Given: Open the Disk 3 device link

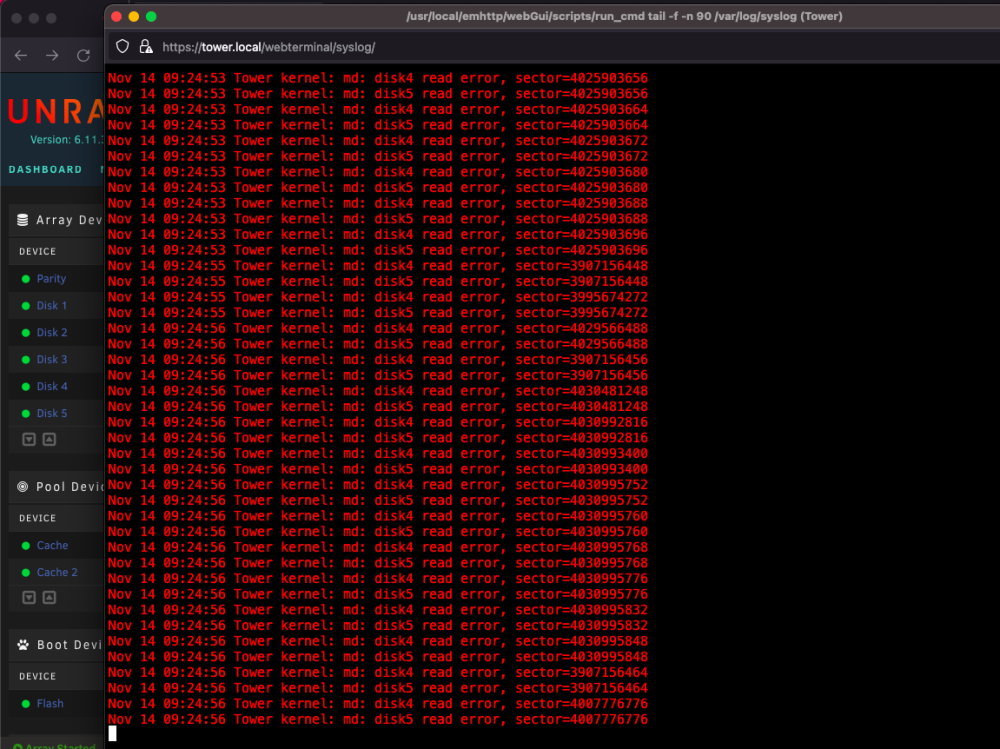Looking at the screenshot, I should tap(52, 359).
